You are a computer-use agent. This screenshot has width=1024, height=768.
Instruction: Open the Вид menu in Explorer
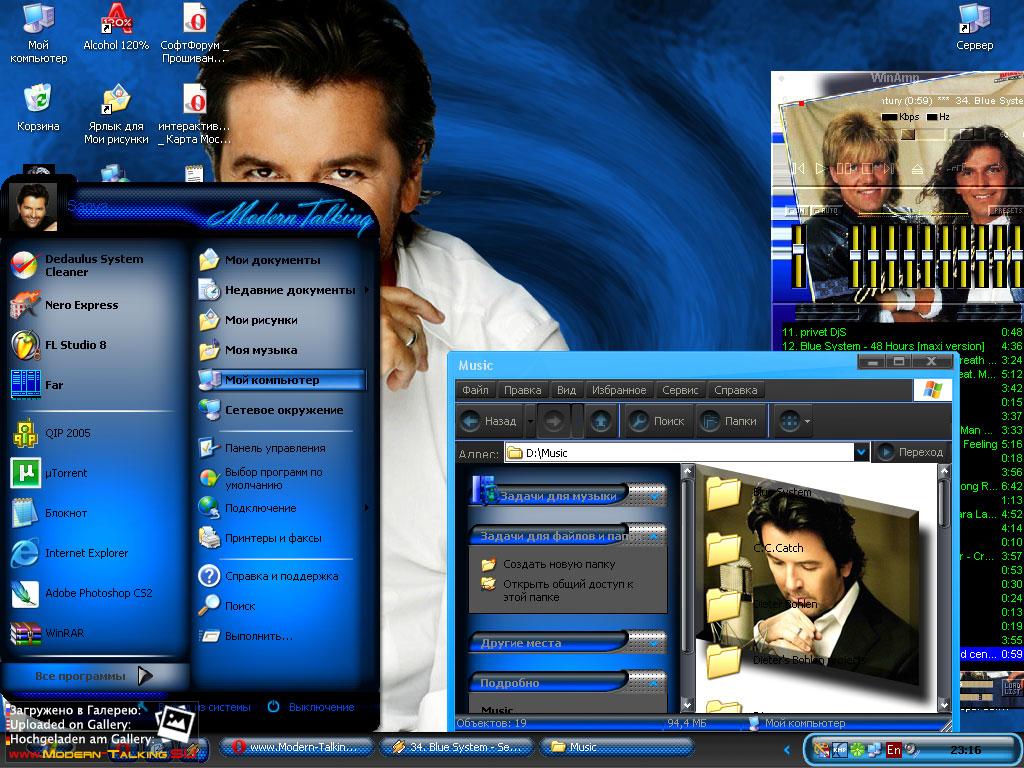coord(566,390)
